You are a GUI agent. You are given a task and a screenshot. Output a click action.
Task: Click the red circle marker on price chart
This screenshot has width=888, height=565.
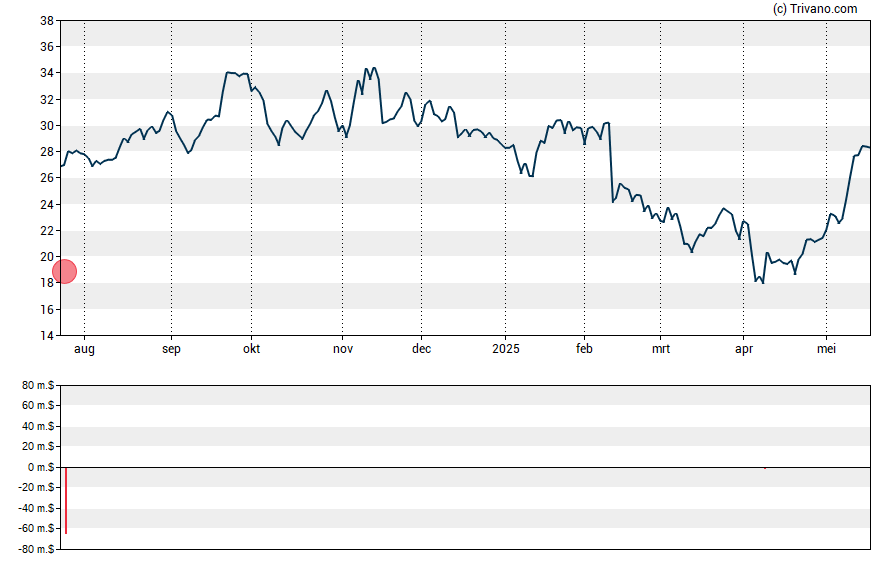65,272
